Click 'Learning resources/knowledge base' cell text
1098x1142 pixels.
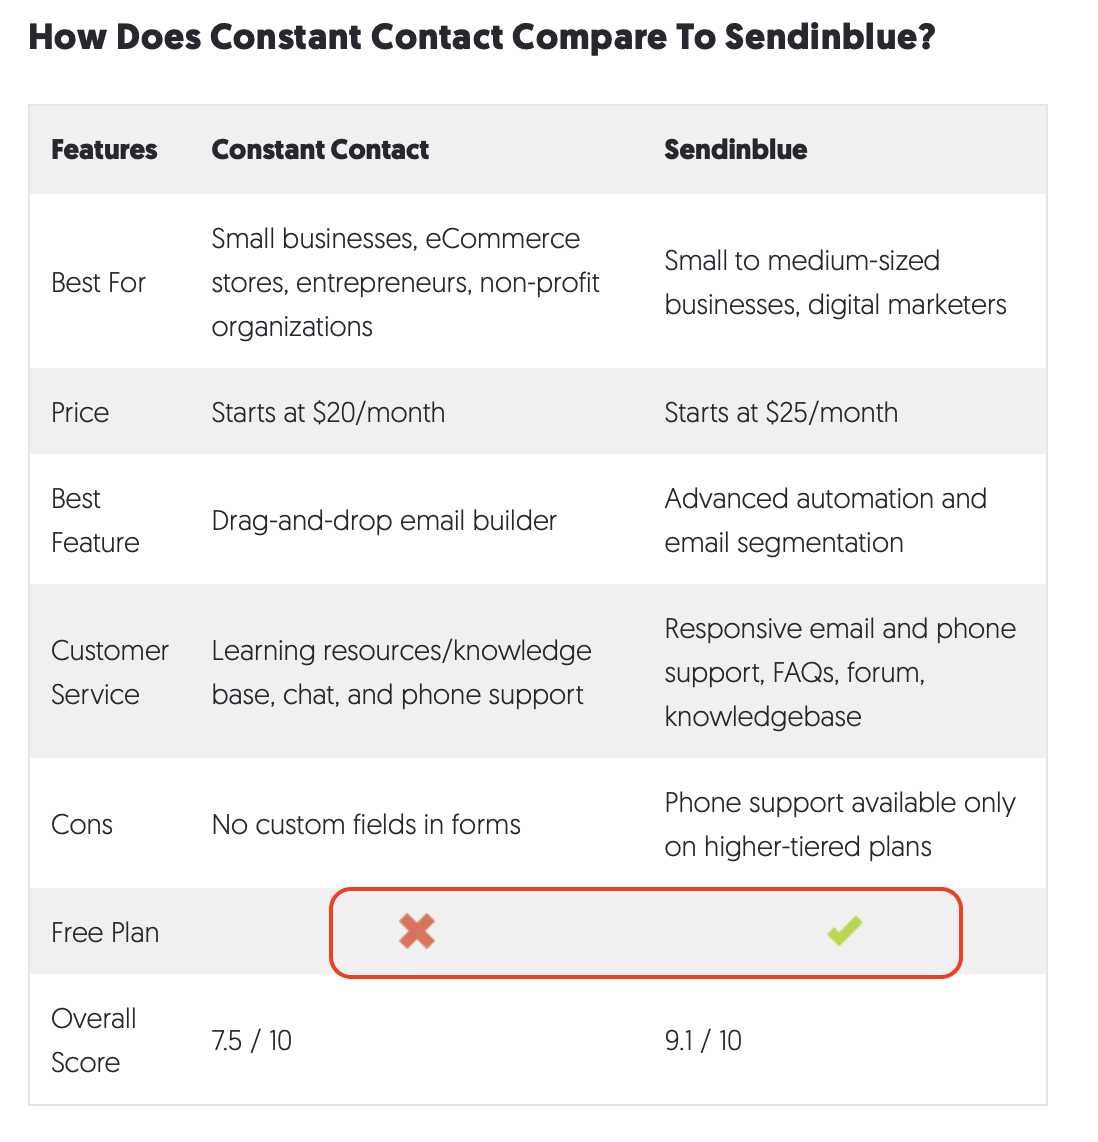401,672
